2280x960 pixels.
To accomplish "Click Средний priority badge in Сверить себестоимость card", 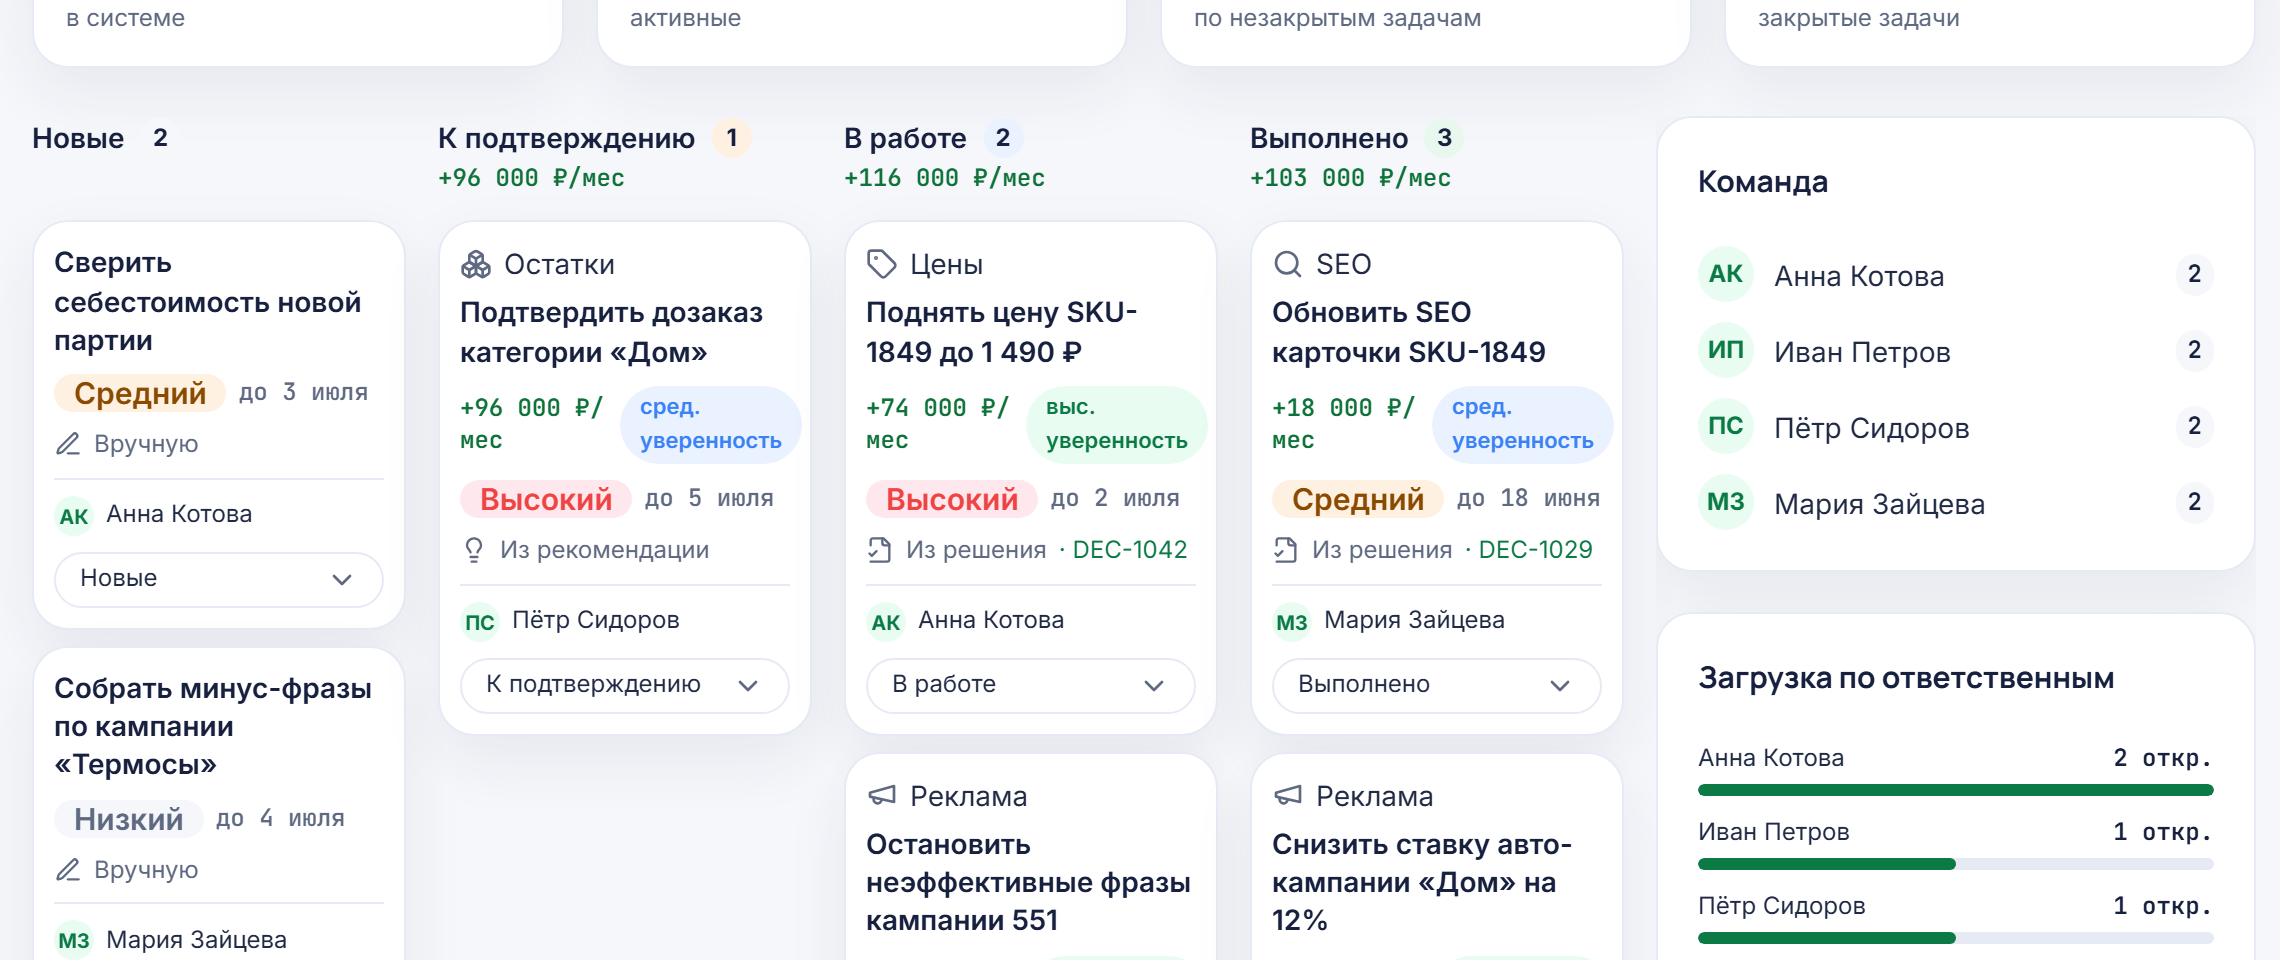I will click(140, 393).
